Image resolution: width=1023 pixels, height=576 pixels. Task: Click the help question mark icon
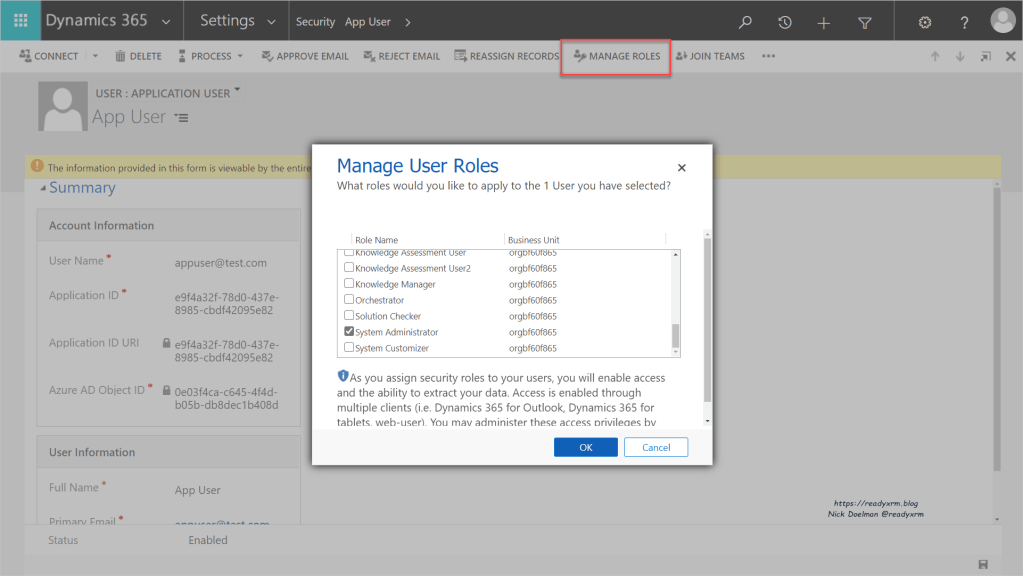tap(964, 22)
